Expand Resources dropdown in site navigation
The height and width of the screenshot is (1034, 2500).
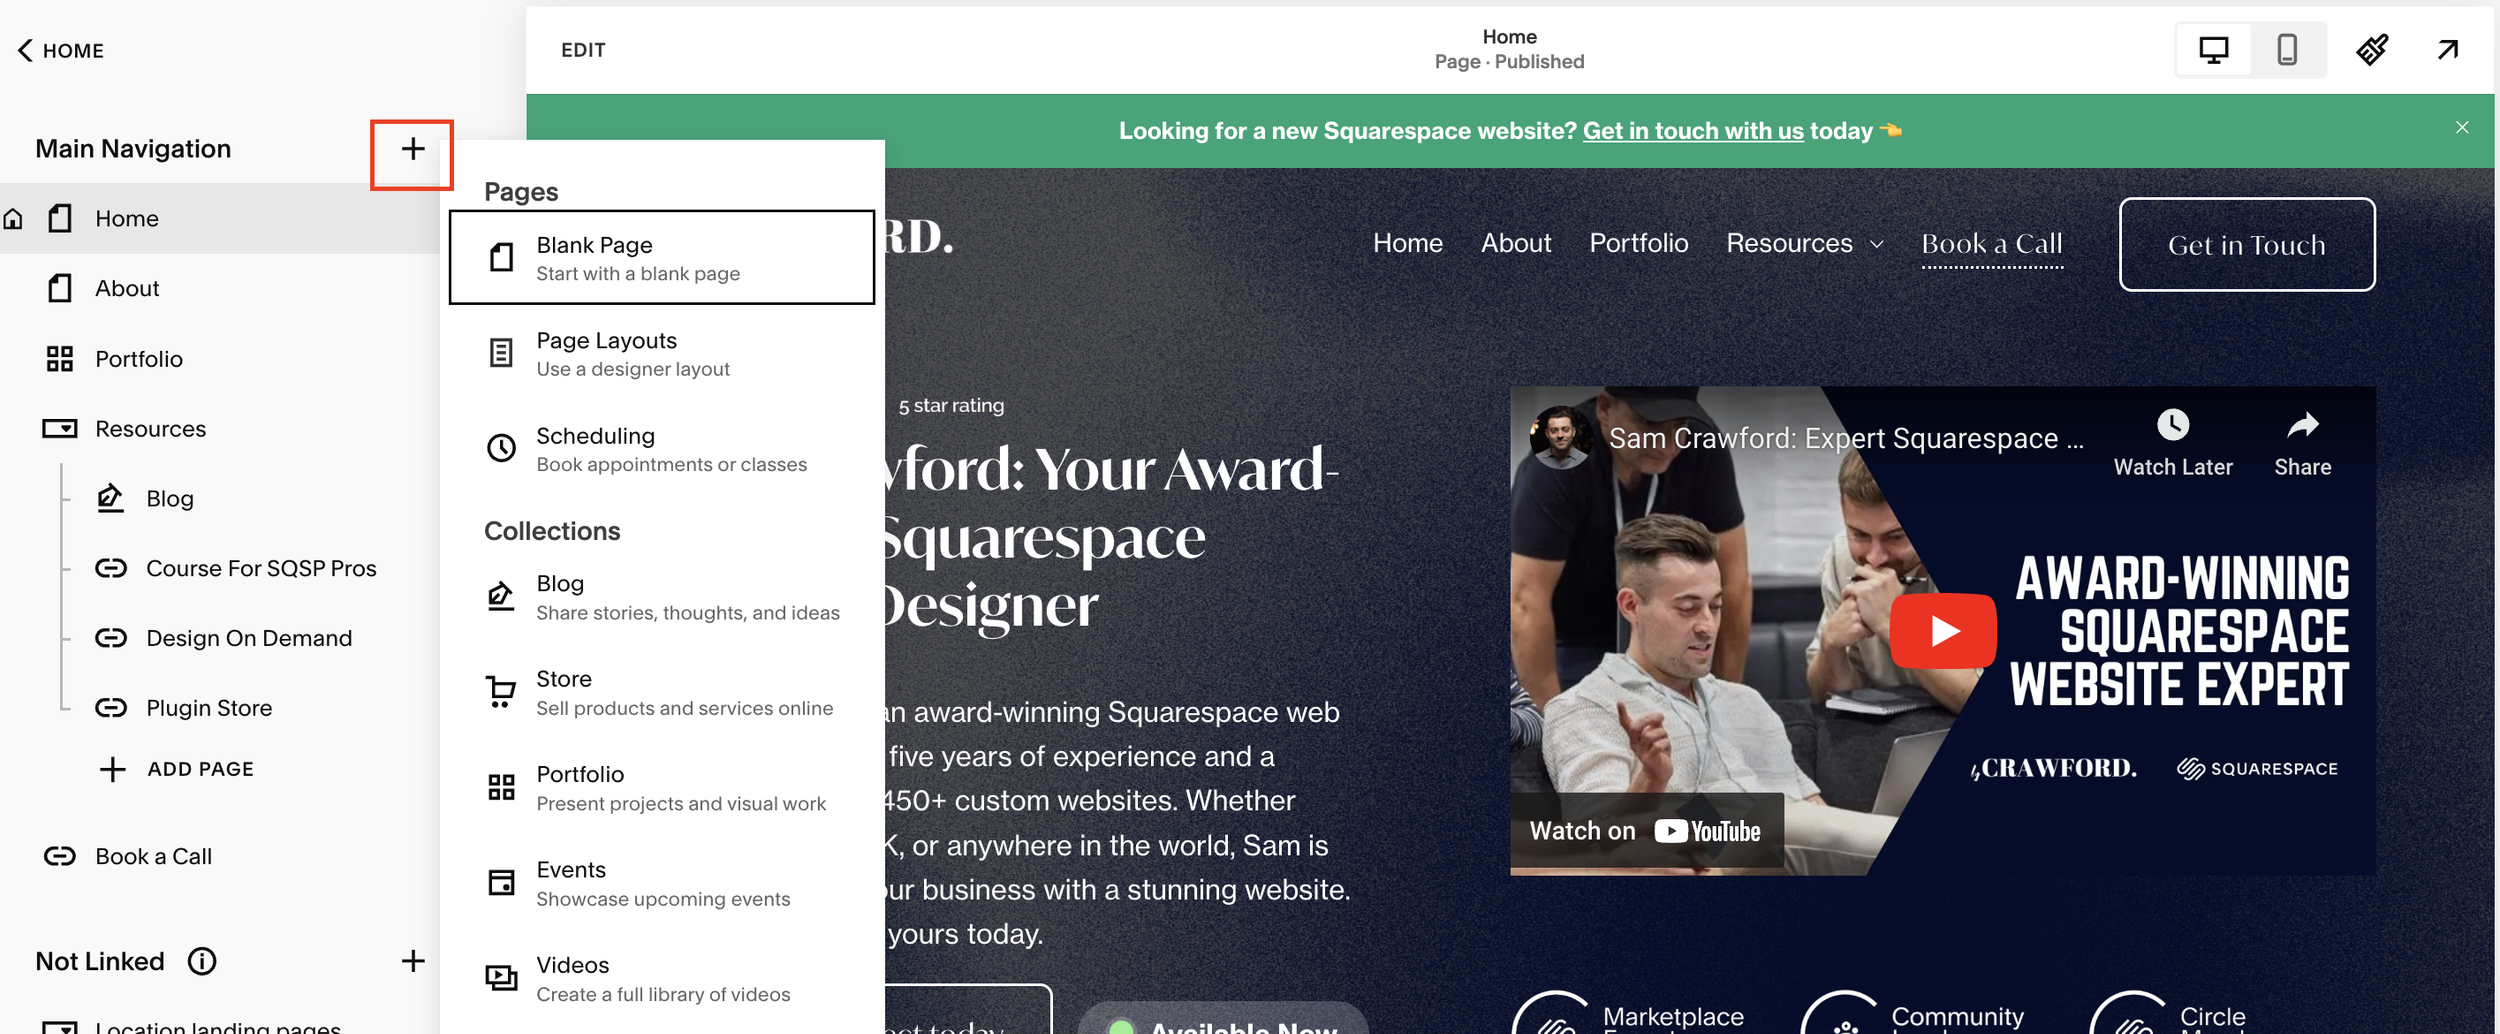[1805, 243]
